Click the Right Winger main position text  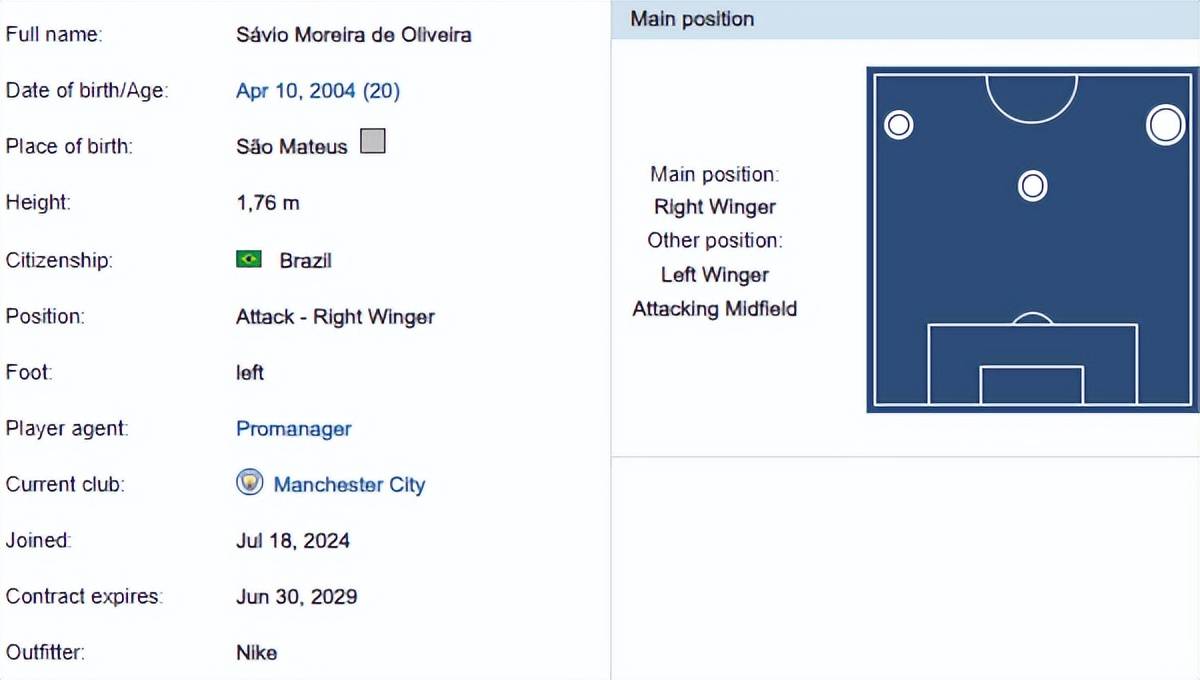715,207
